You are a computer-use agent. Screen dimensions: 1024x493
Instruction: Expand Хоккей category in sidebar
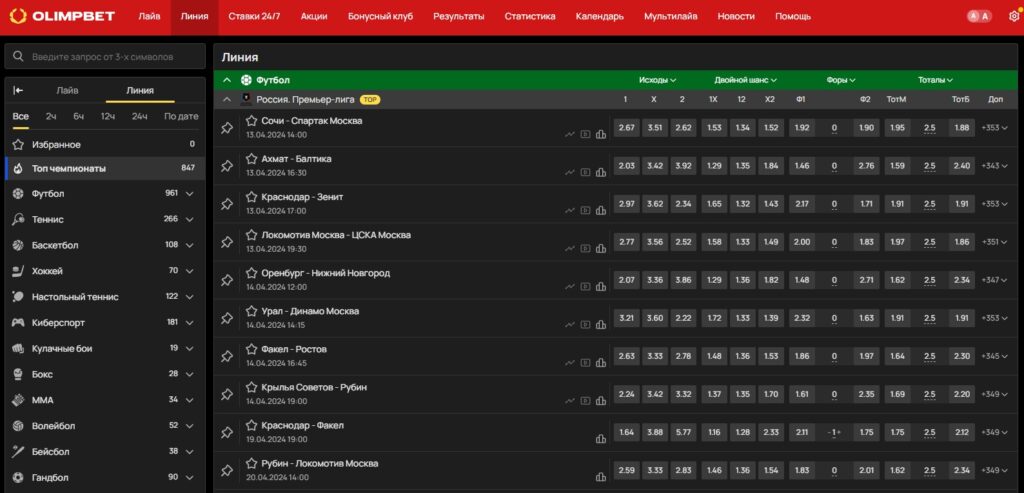pos(190,271)
